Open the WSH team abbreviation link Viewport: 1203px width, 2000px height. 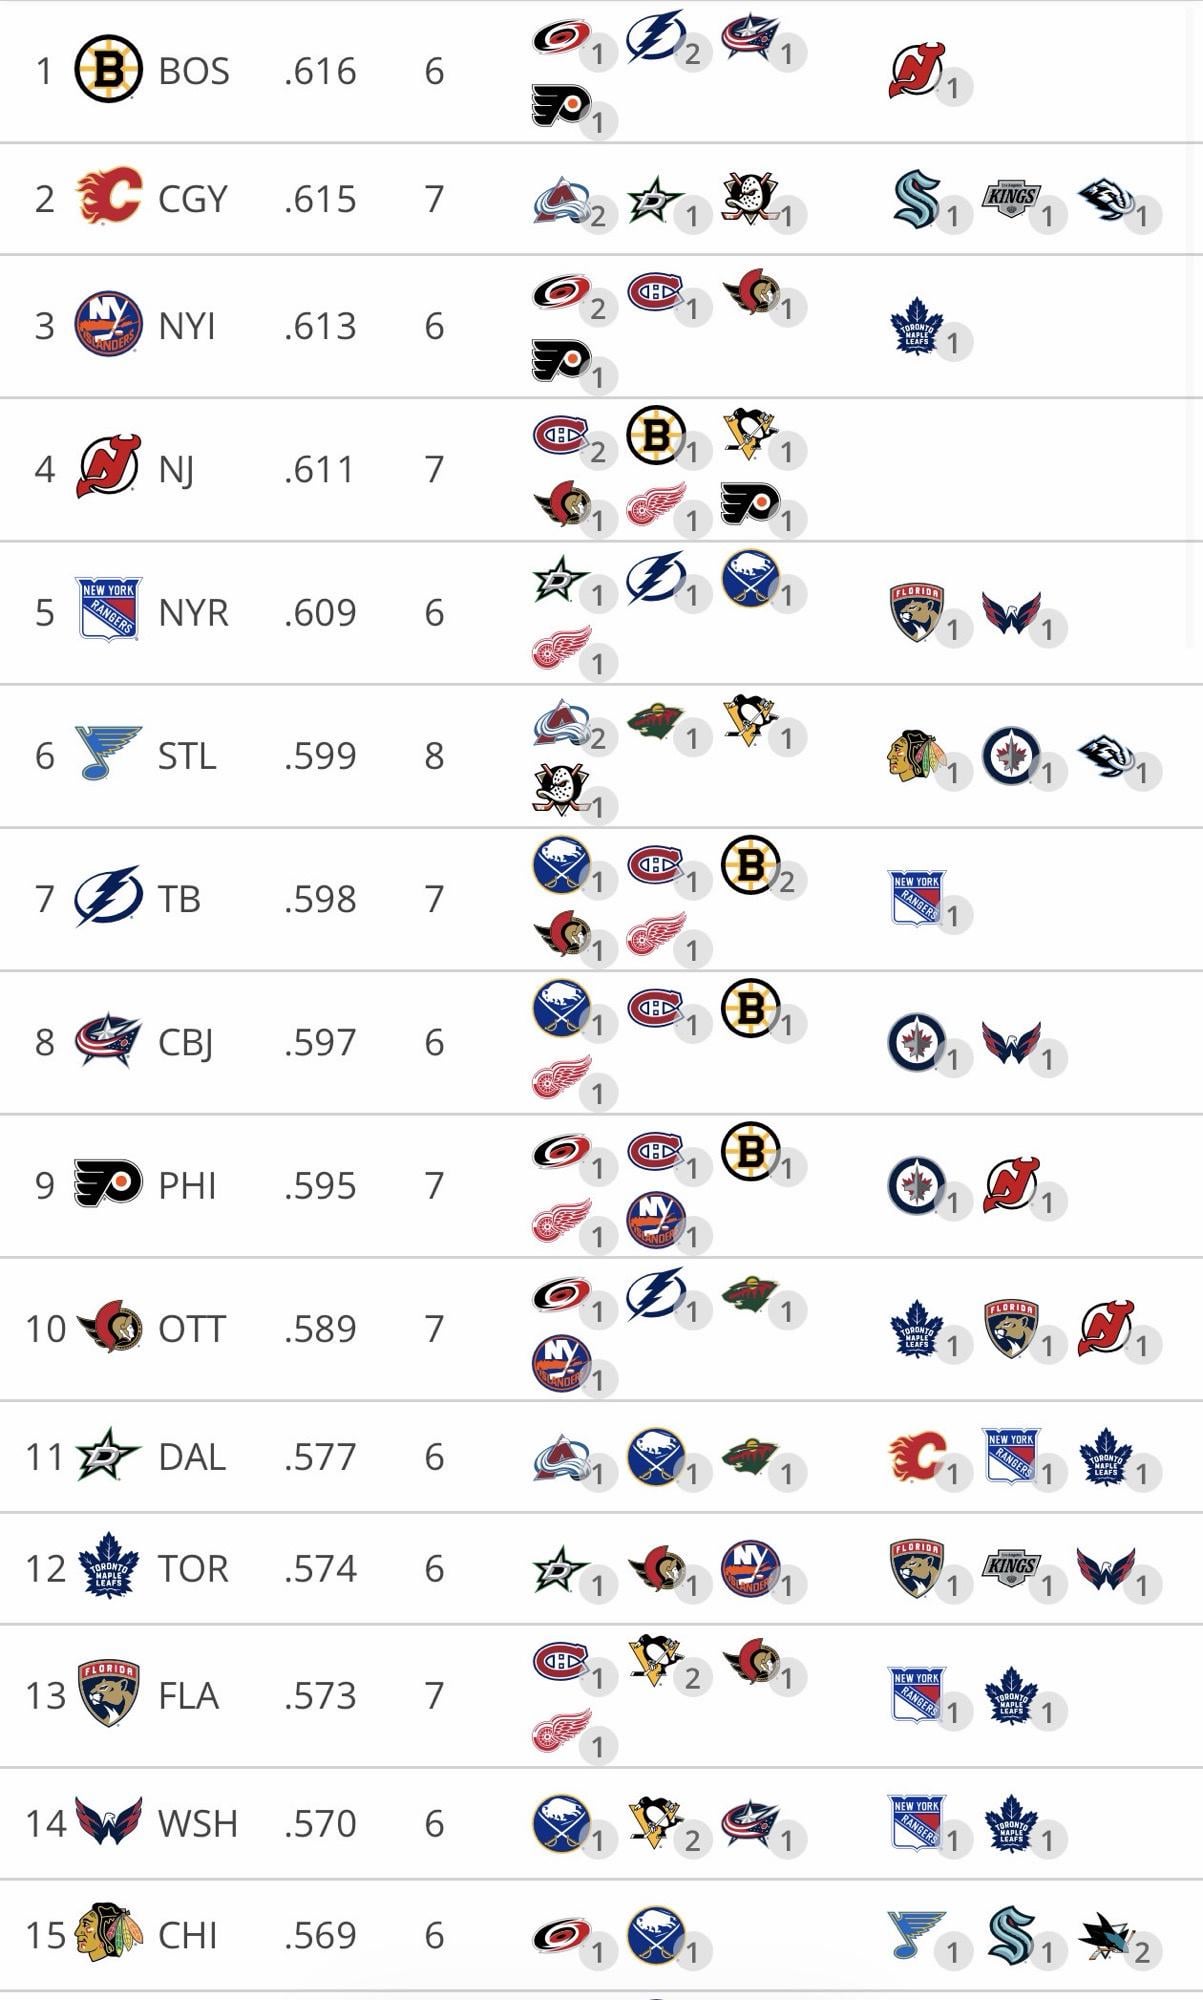(x=197, y=1823)
